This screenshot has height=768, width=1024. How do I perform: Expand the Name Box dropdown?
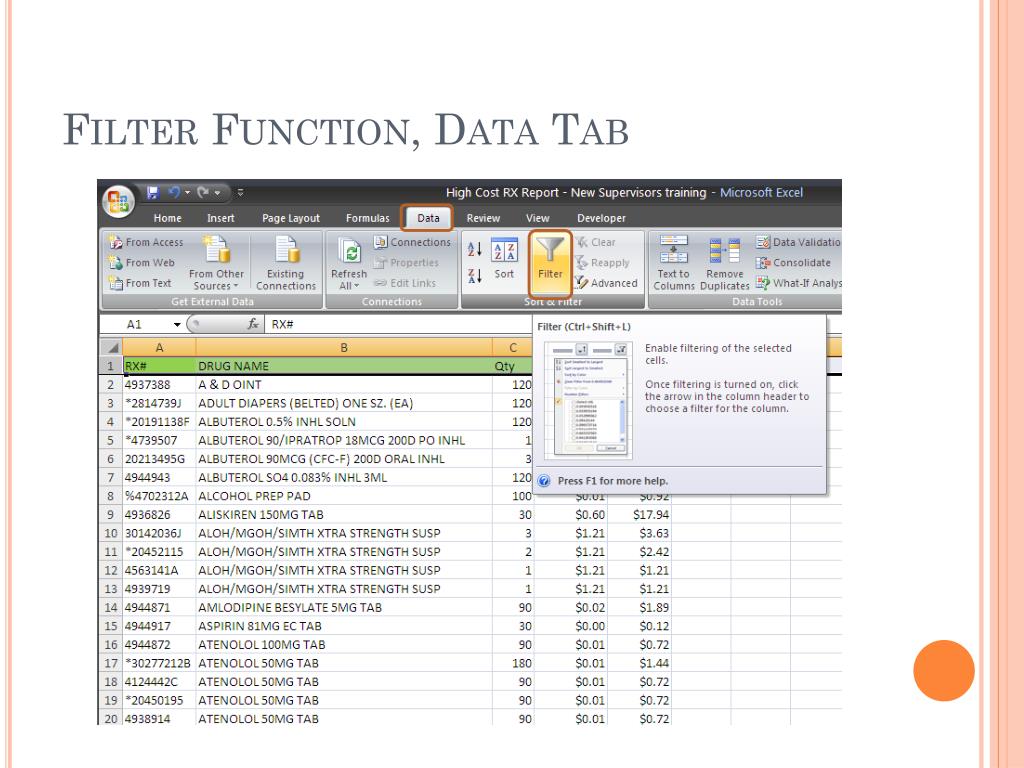pyautogui.click(x=176, y=325)
